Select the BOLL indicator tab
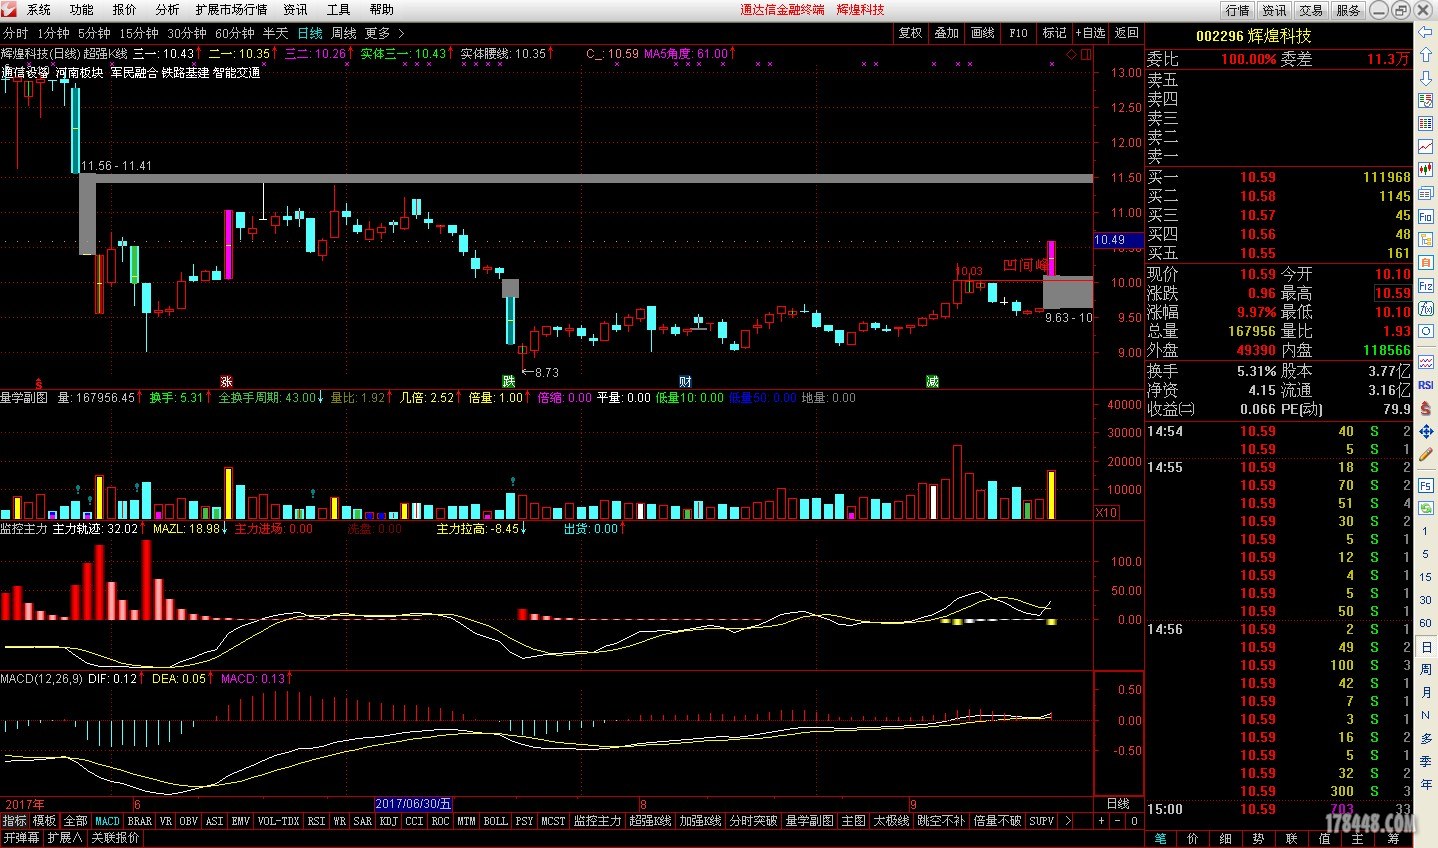 pyautogui.click(x=495, y=821)
